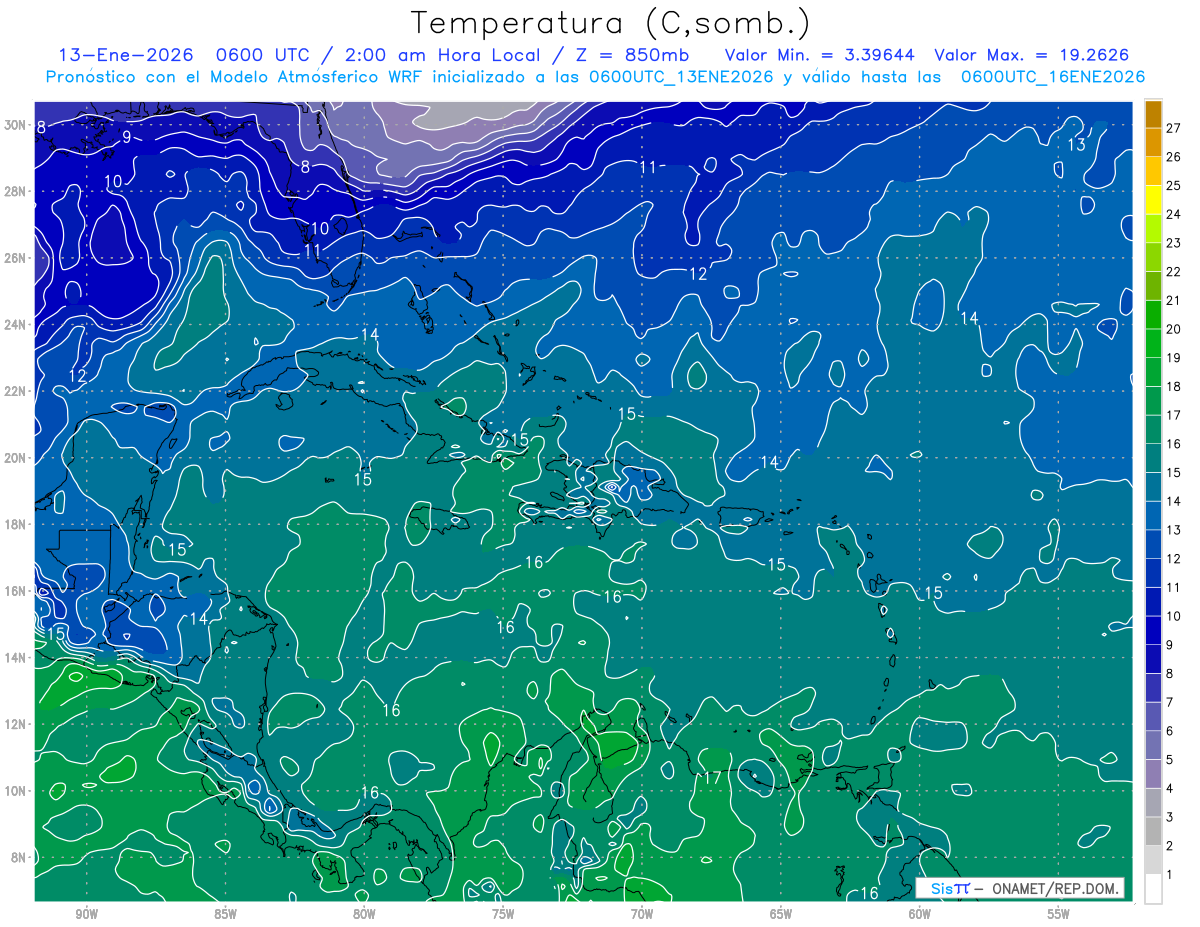Click the '80W' longitude axis label
This screenshot has height=927, width=1200.
[x=364, y=914]
